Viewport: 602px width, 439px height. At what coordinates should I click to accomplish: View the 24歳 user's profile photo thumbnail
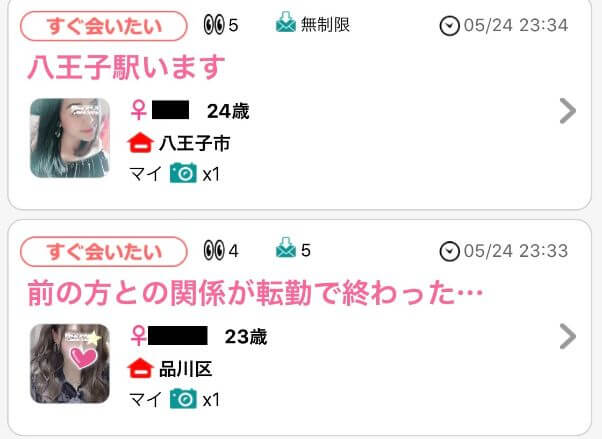coord(70,138)
